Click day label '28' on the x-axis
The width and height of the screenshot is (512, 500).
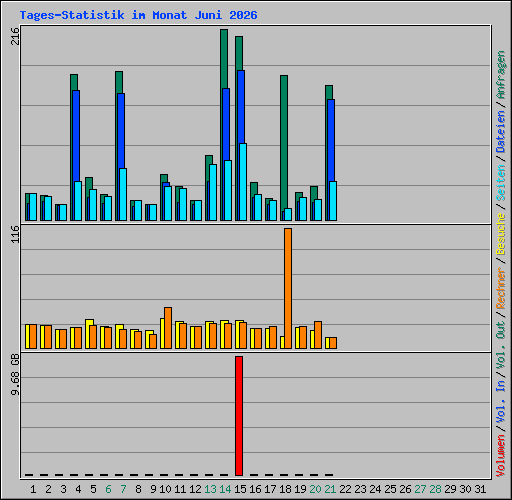(435, 489)
